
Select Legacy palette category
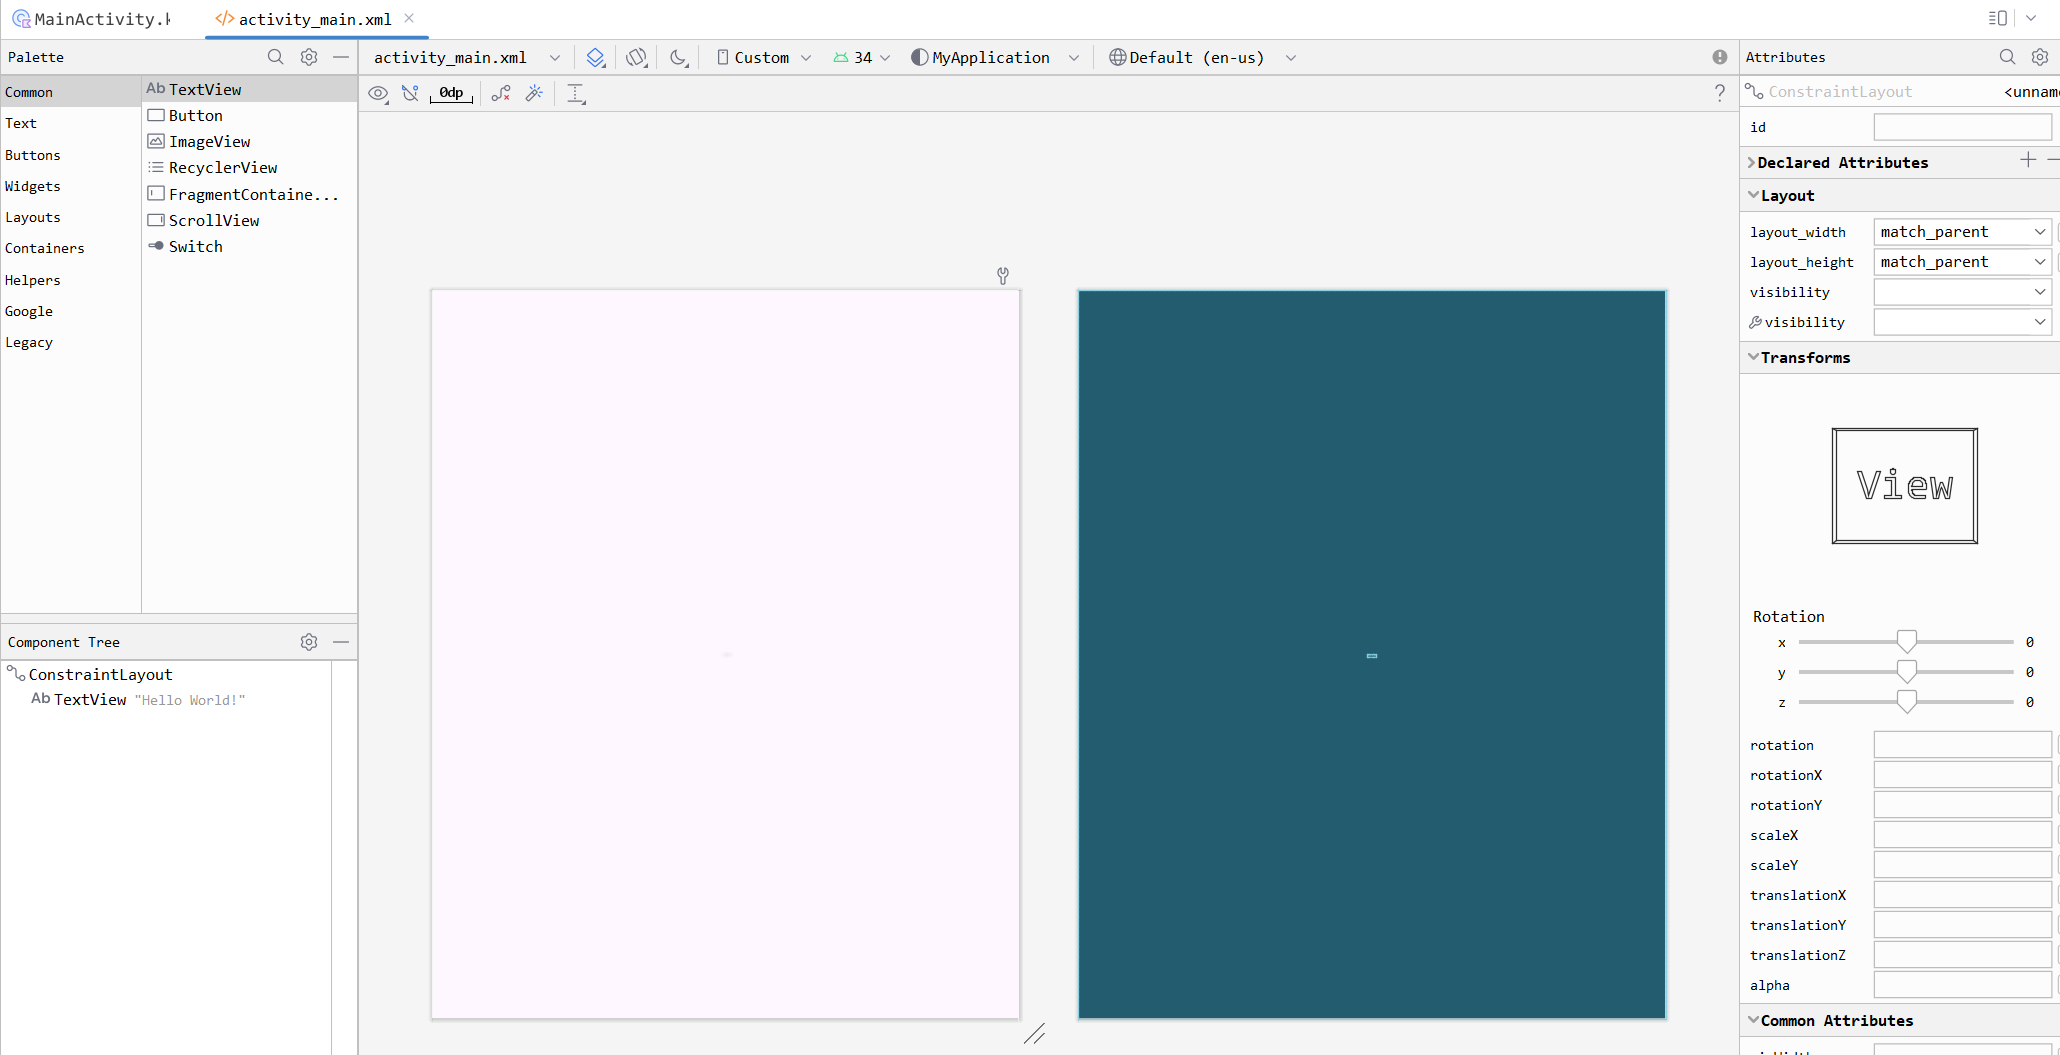[x=70, y=342]
